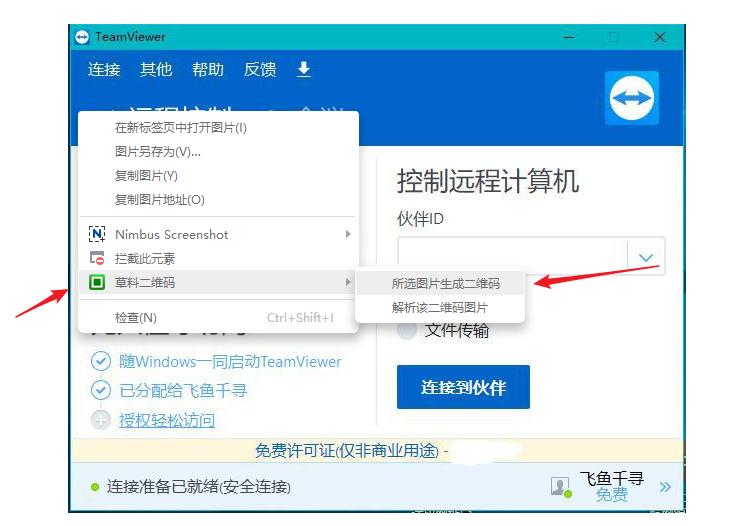730x526 pixels.
Task: Expand the contacts panel with double chevron
Action: (x=665, y=487)
